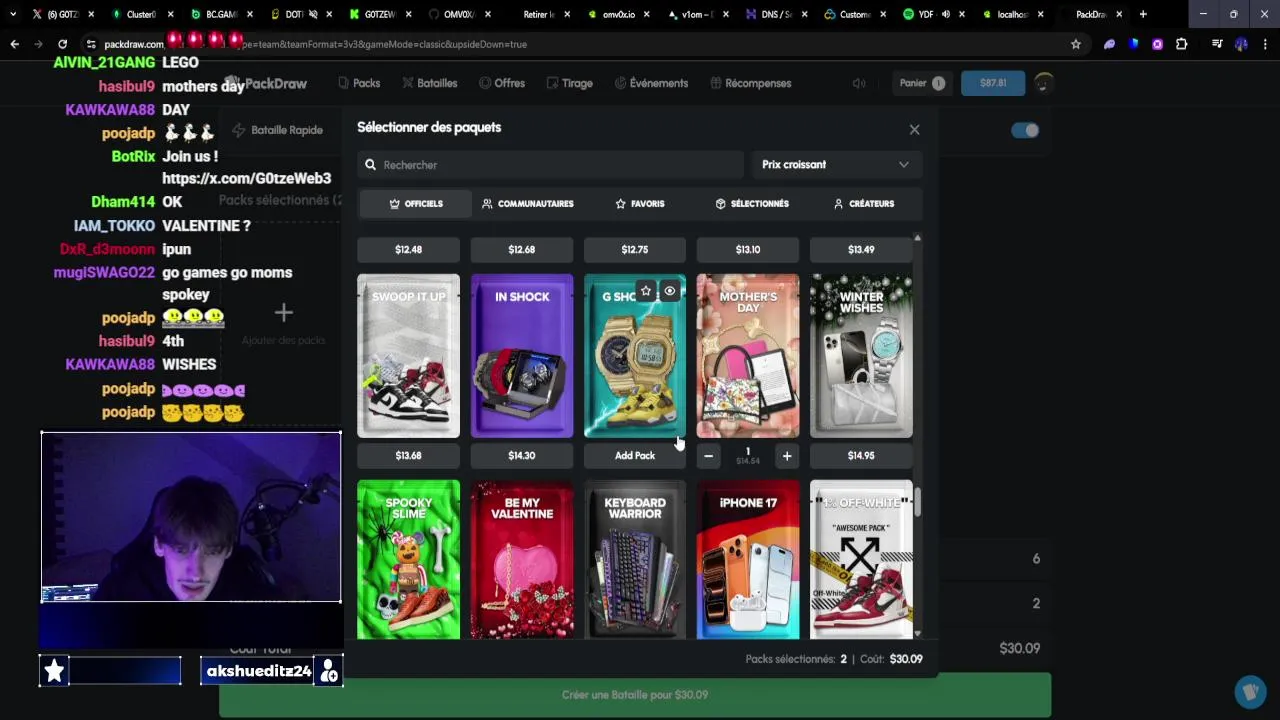Image resolution: width=1280 pixels, height=720 pixels.
Task: Add pack priced $13.10
Action: coord(748,250)
